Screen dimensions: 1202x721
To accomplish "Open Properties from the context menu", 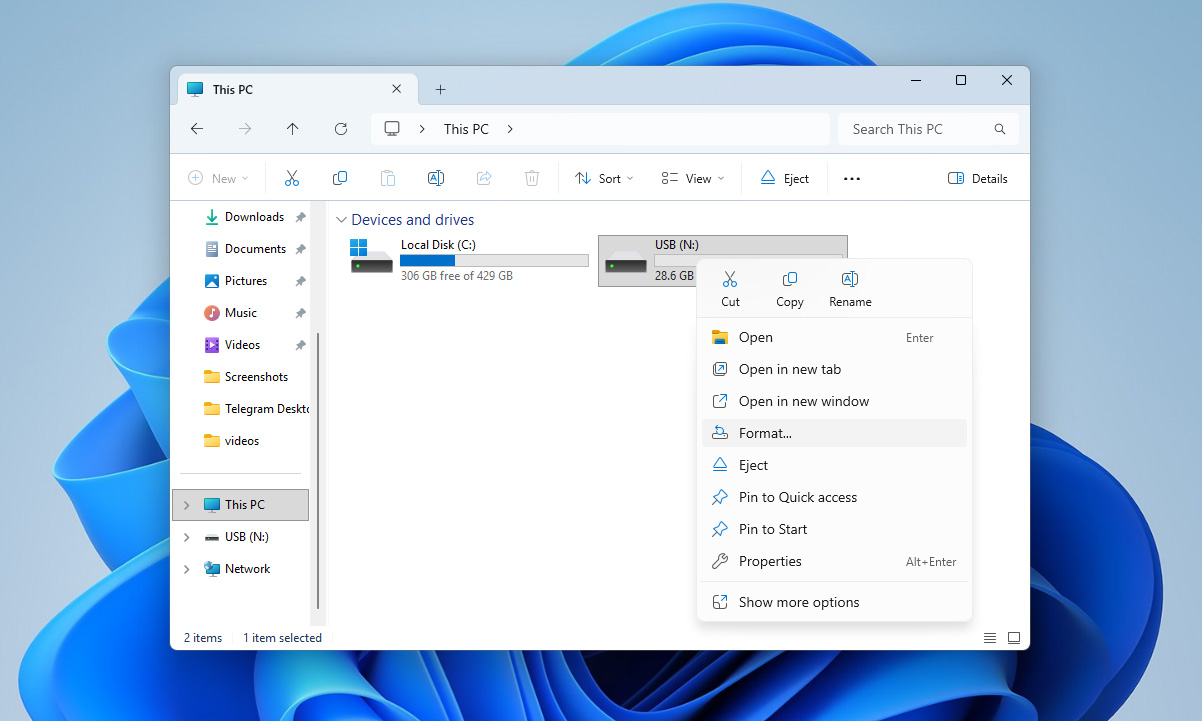I will click(x=768, y=561).
